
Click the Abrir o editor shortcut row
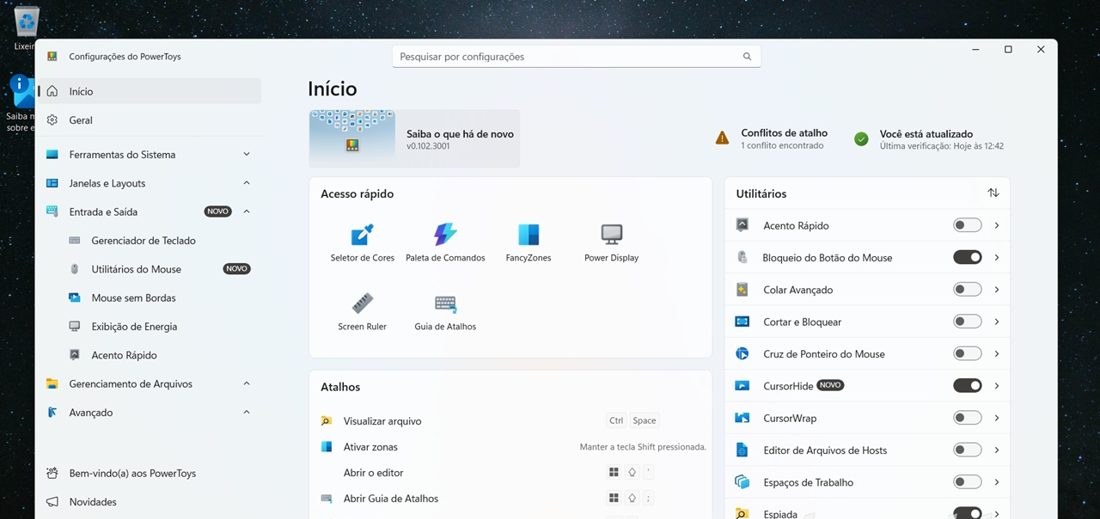(x=513, y=473)
